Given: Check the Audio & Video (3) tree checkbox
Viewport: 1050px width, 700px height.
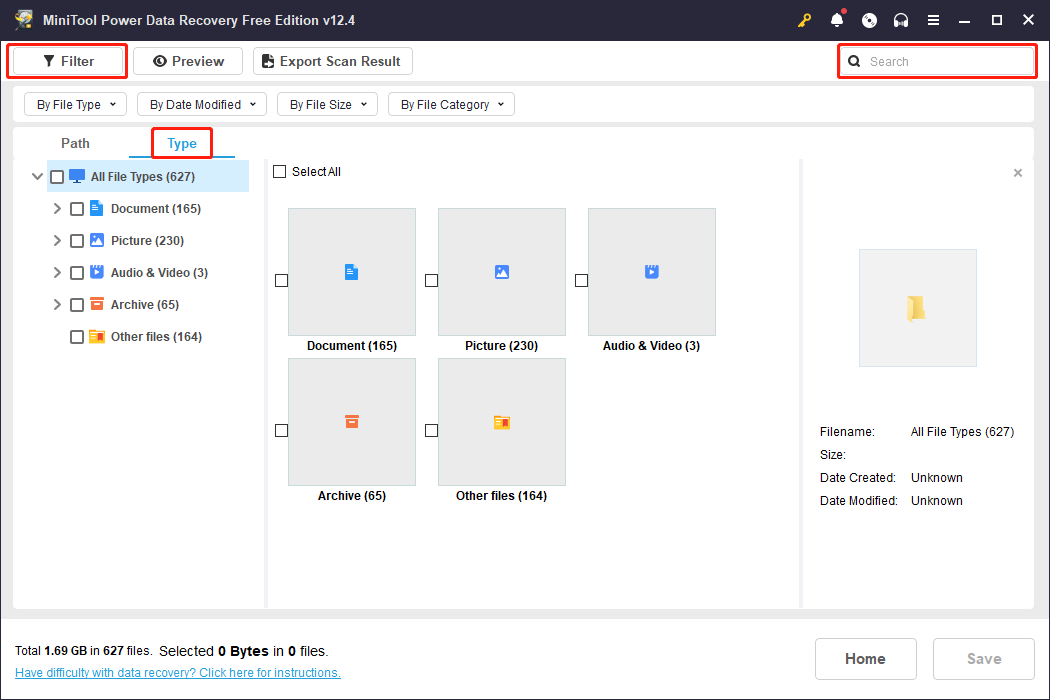Looking at the screenshot, I should tap(77, 273).
